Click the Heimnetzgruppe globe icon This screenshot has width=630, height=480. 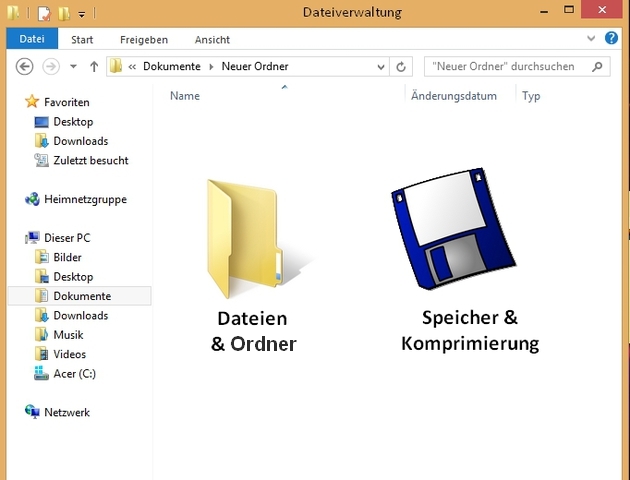(32, 199)
